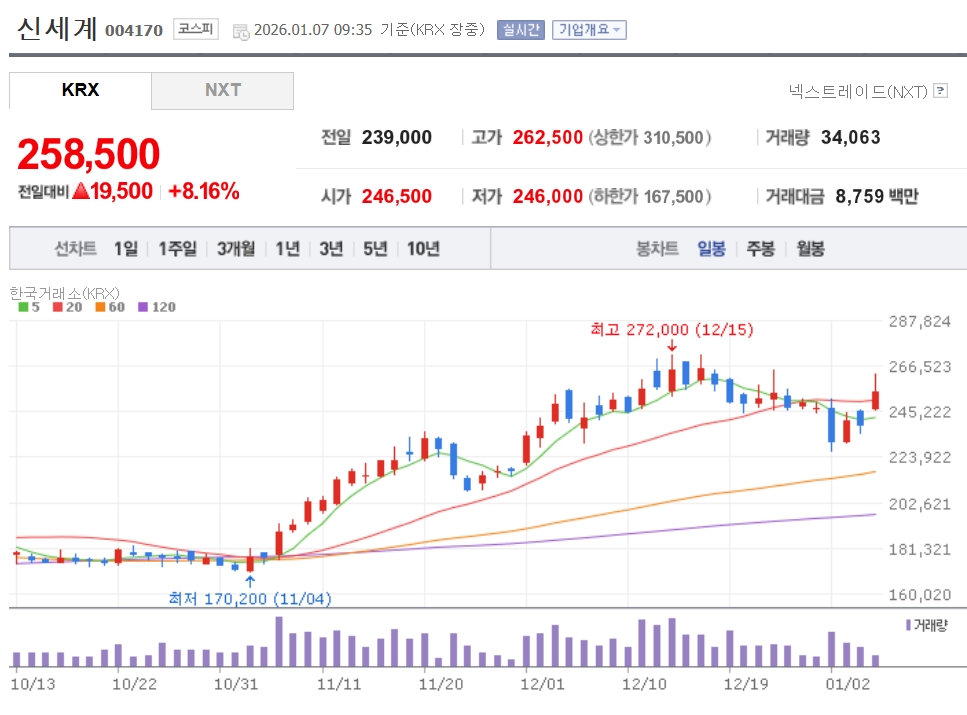Click the lower limit 하한가 167,500 text
Viewport: 967px width, 715px height.
[x=650, y=196]
